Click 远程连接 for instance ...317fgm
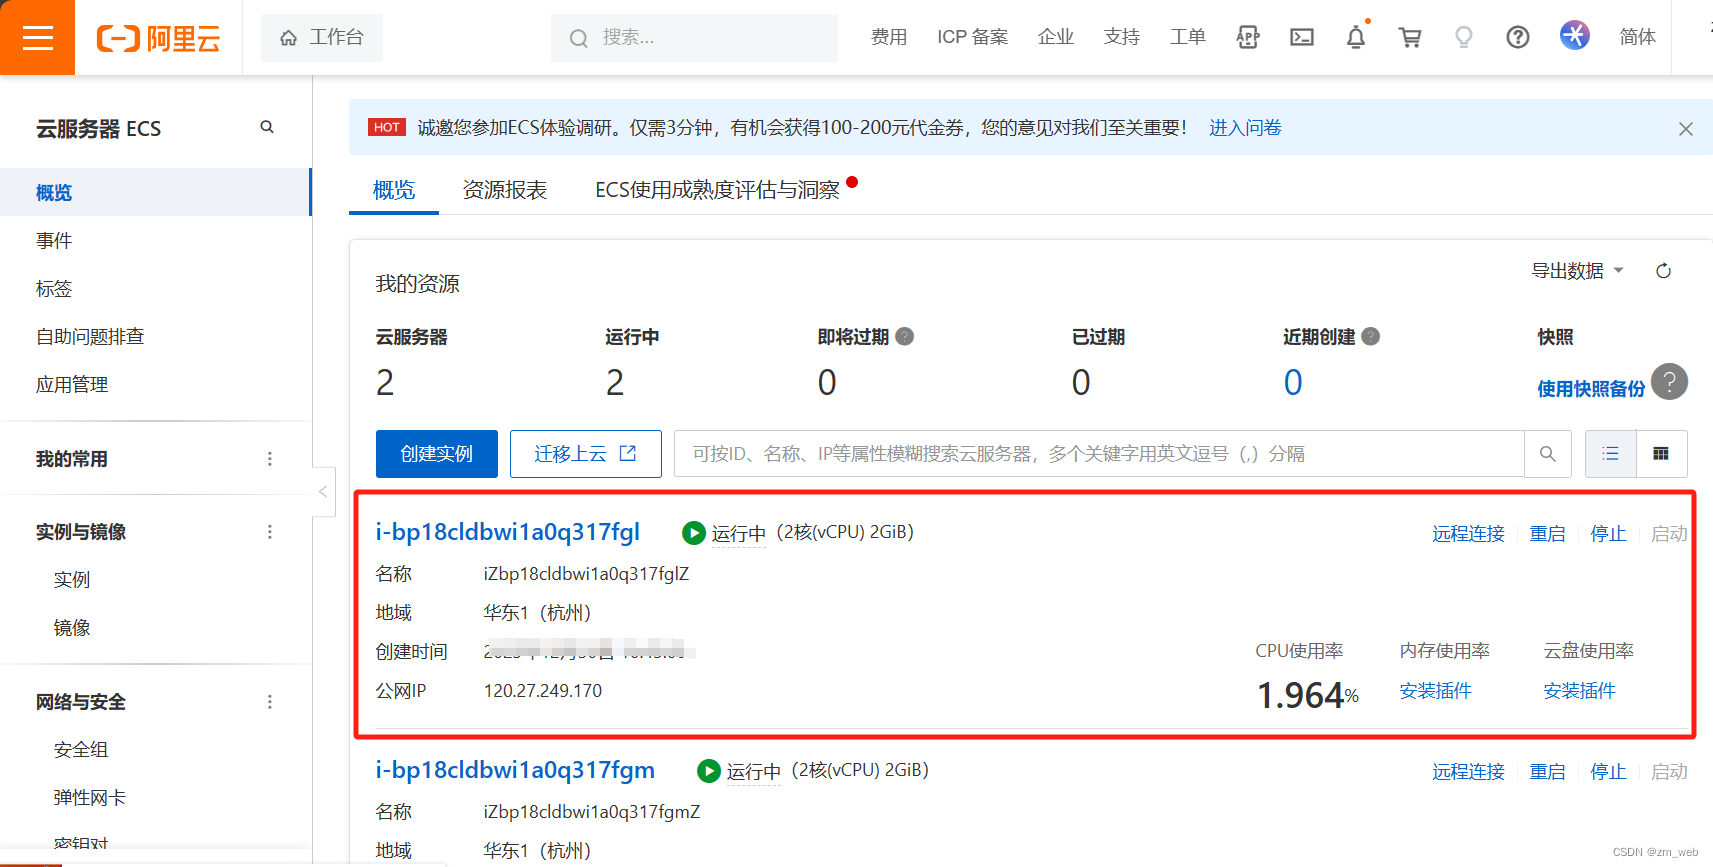This screenshot has height=867, width=1713. tap(1468, 772)
